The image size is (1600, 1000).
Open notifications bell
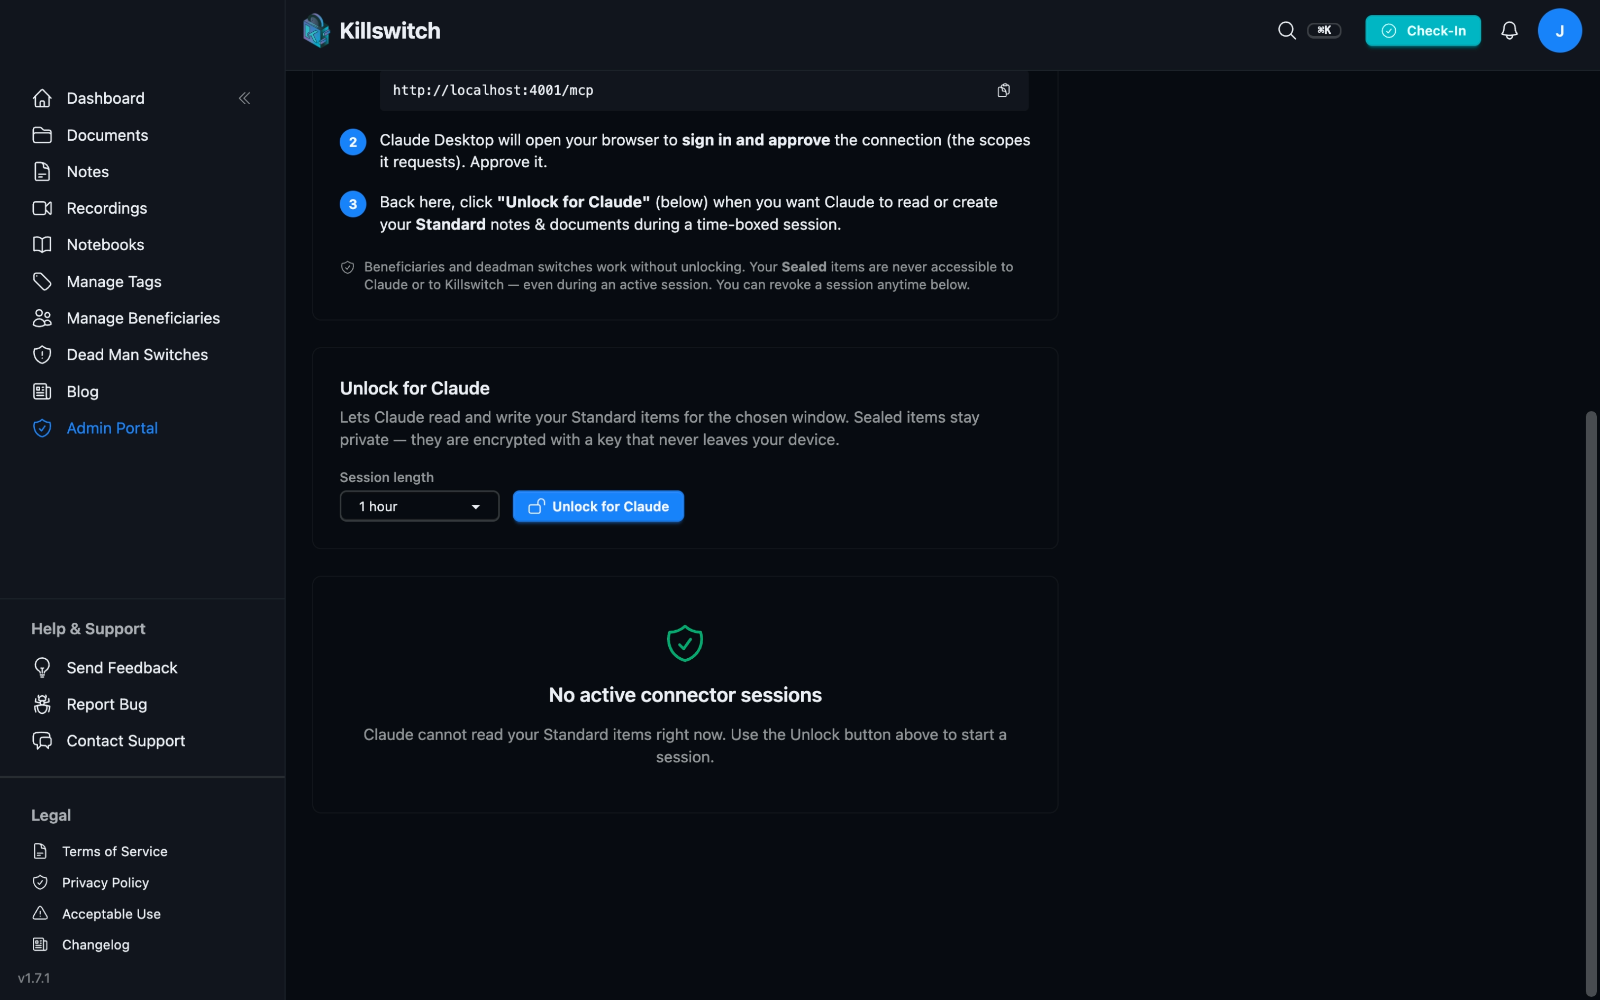pos(1509,30)
